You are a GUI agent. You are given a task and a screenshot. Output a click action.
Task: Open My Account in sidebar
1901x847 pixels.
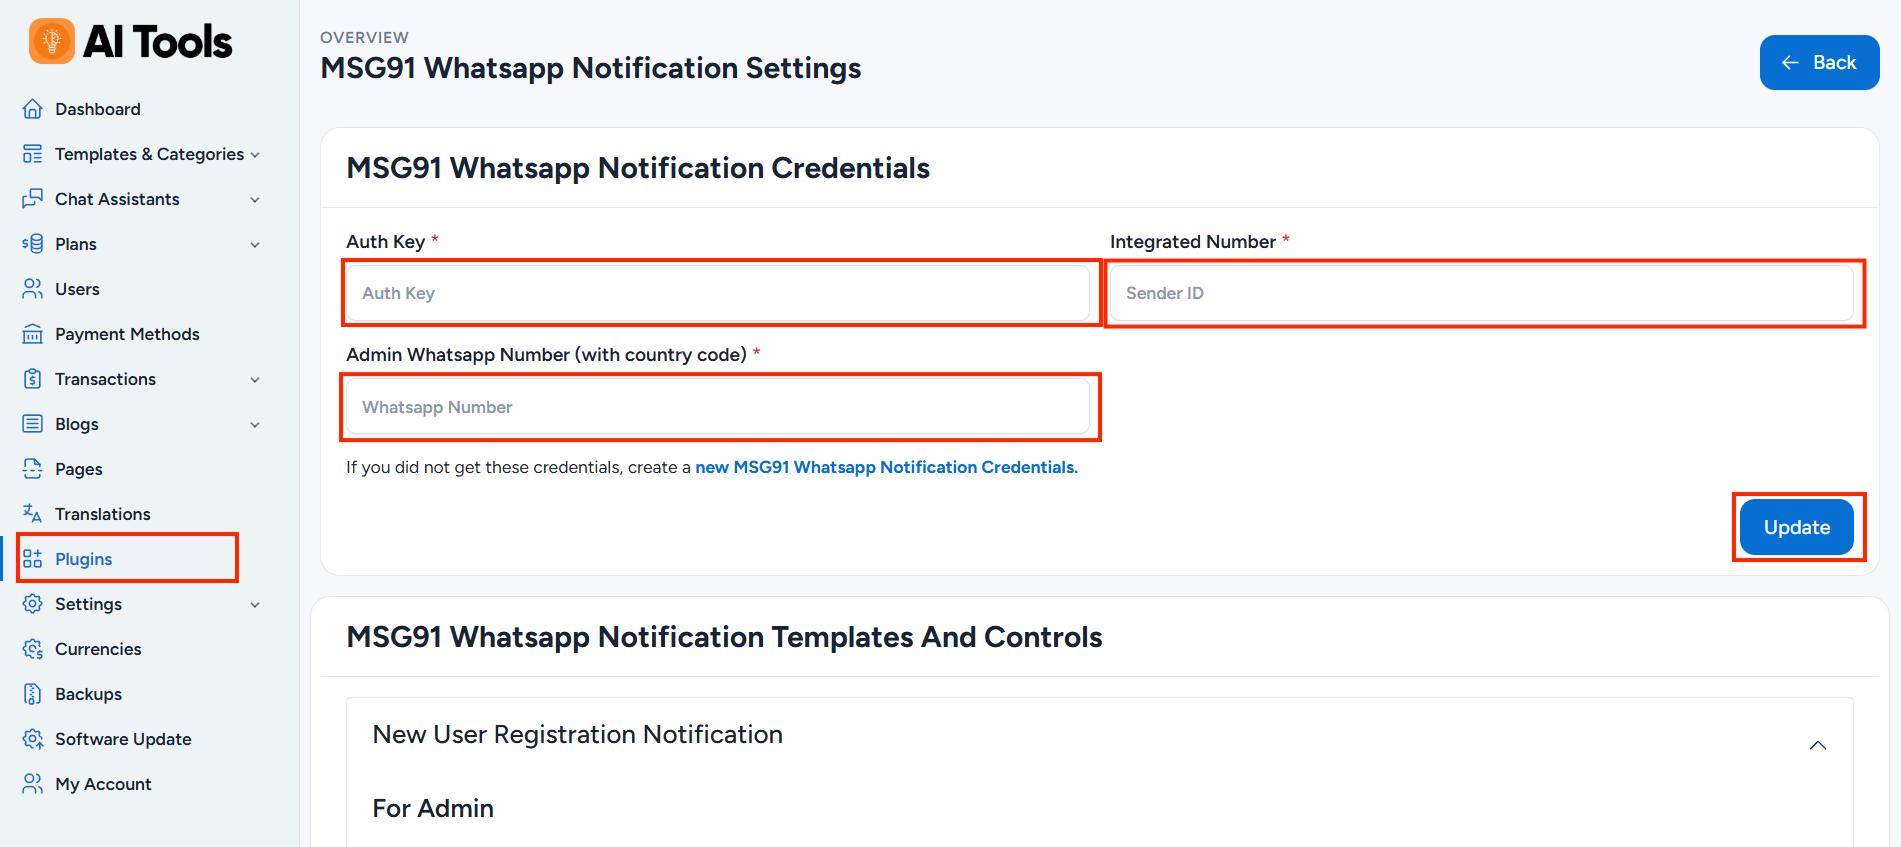pos(103,784)
